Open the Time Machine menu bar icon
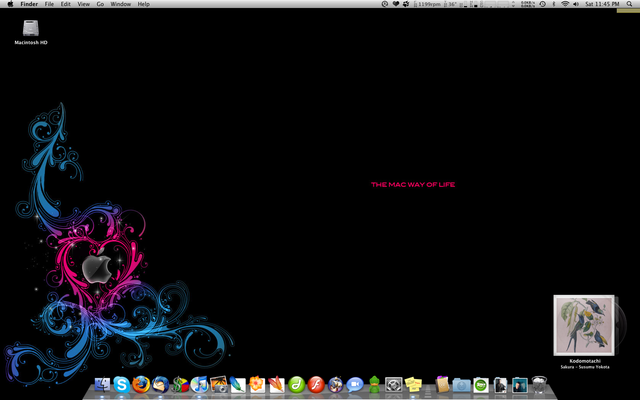This screenshot has width=640, height=400. [542, 4]
